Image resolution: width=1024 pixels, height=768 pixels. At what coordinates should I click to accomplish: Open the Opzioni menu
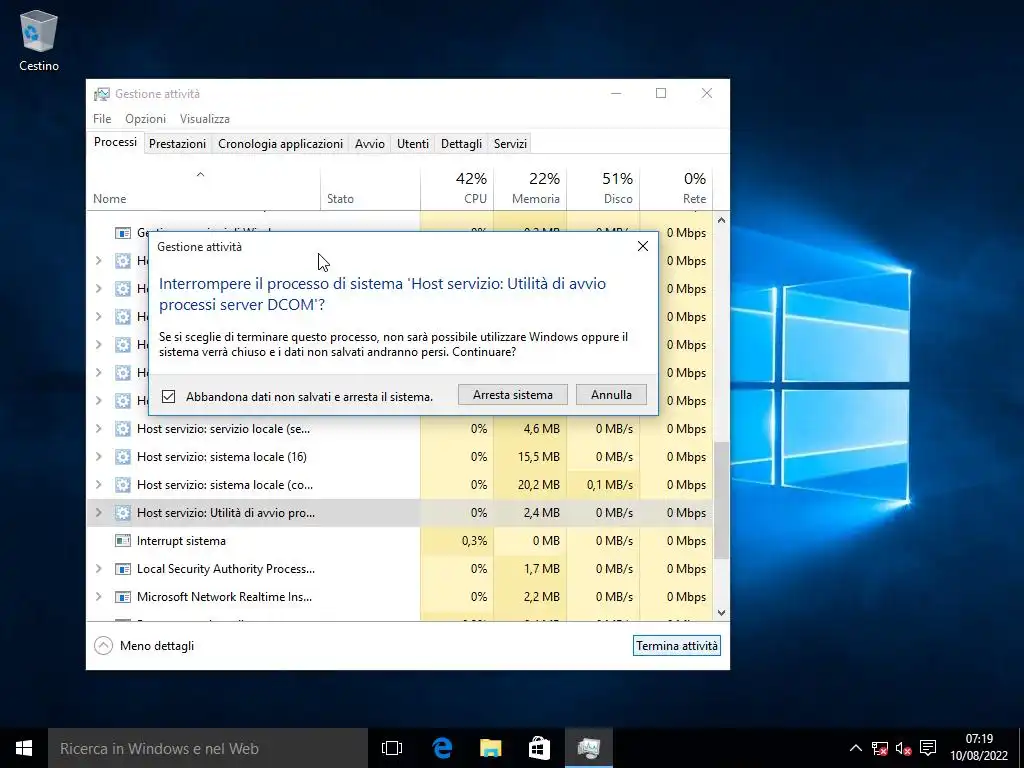pos(146,119)
